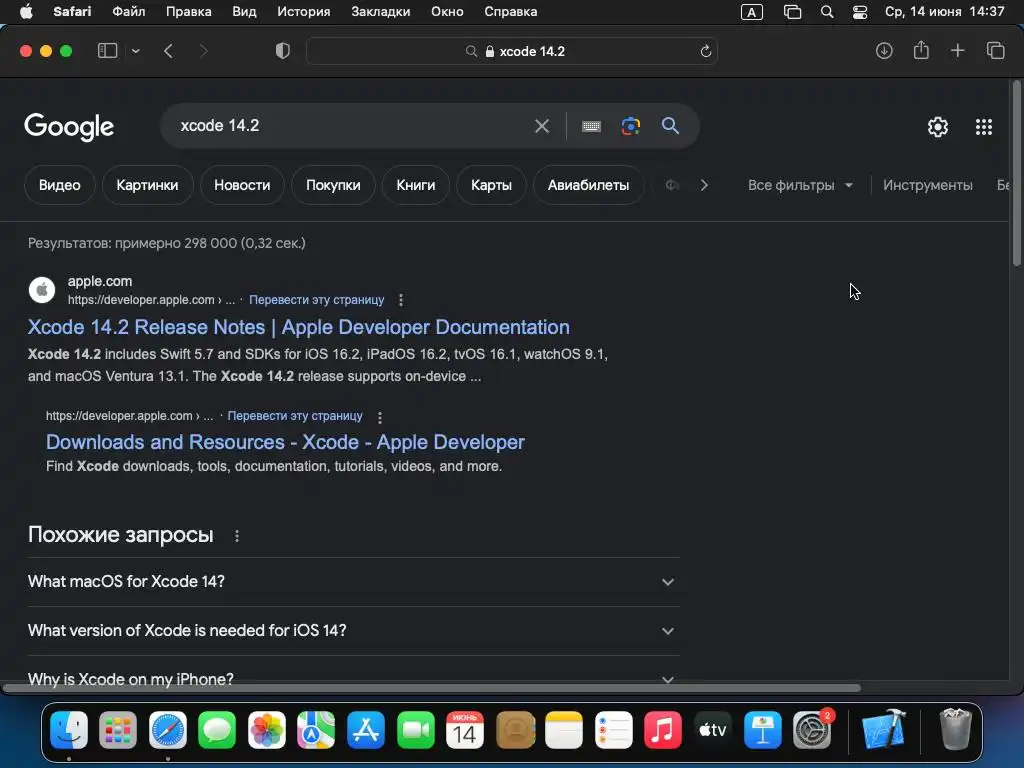1024x768 pixels.
Task: Open Spotlight search in menu bar
Action: point(827,12)
